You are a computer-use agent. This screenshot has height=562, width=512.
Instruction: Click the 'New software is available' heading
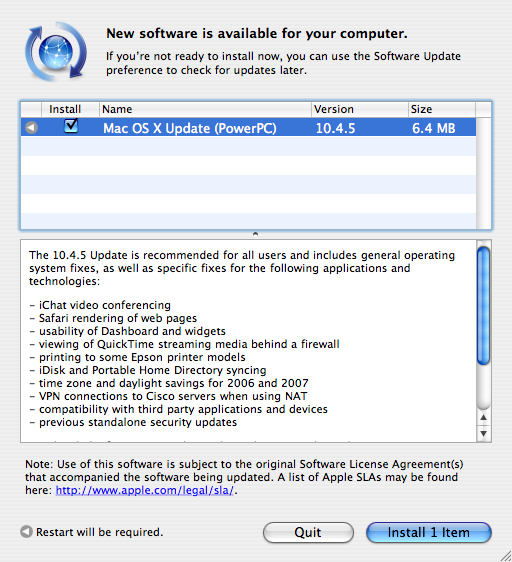(x=257, y=33)
